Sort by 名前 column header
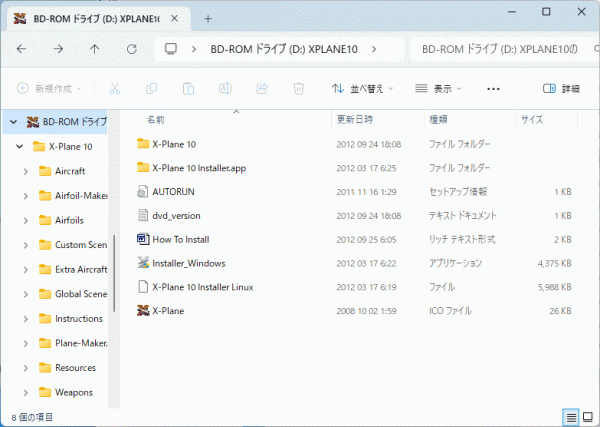Viewport: 600px width, 427px height. coord(156,120)
